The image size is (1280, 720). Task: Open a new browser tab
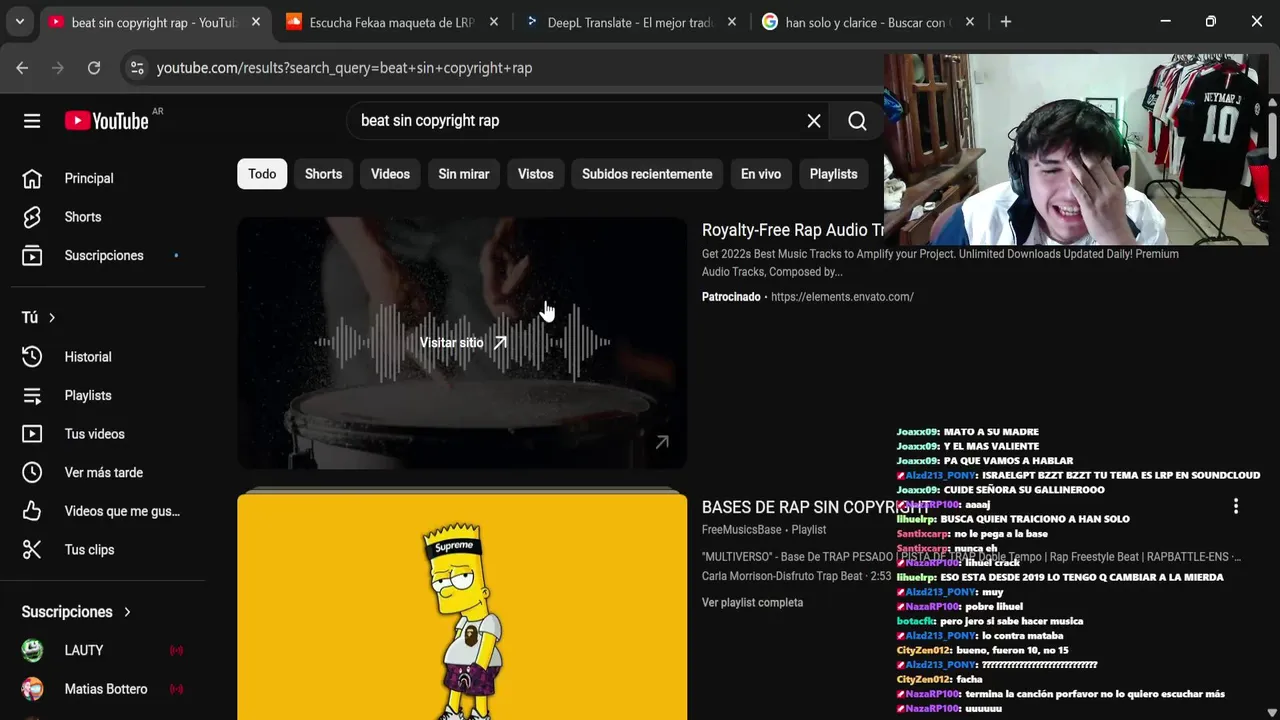(x=1006, y=22)
